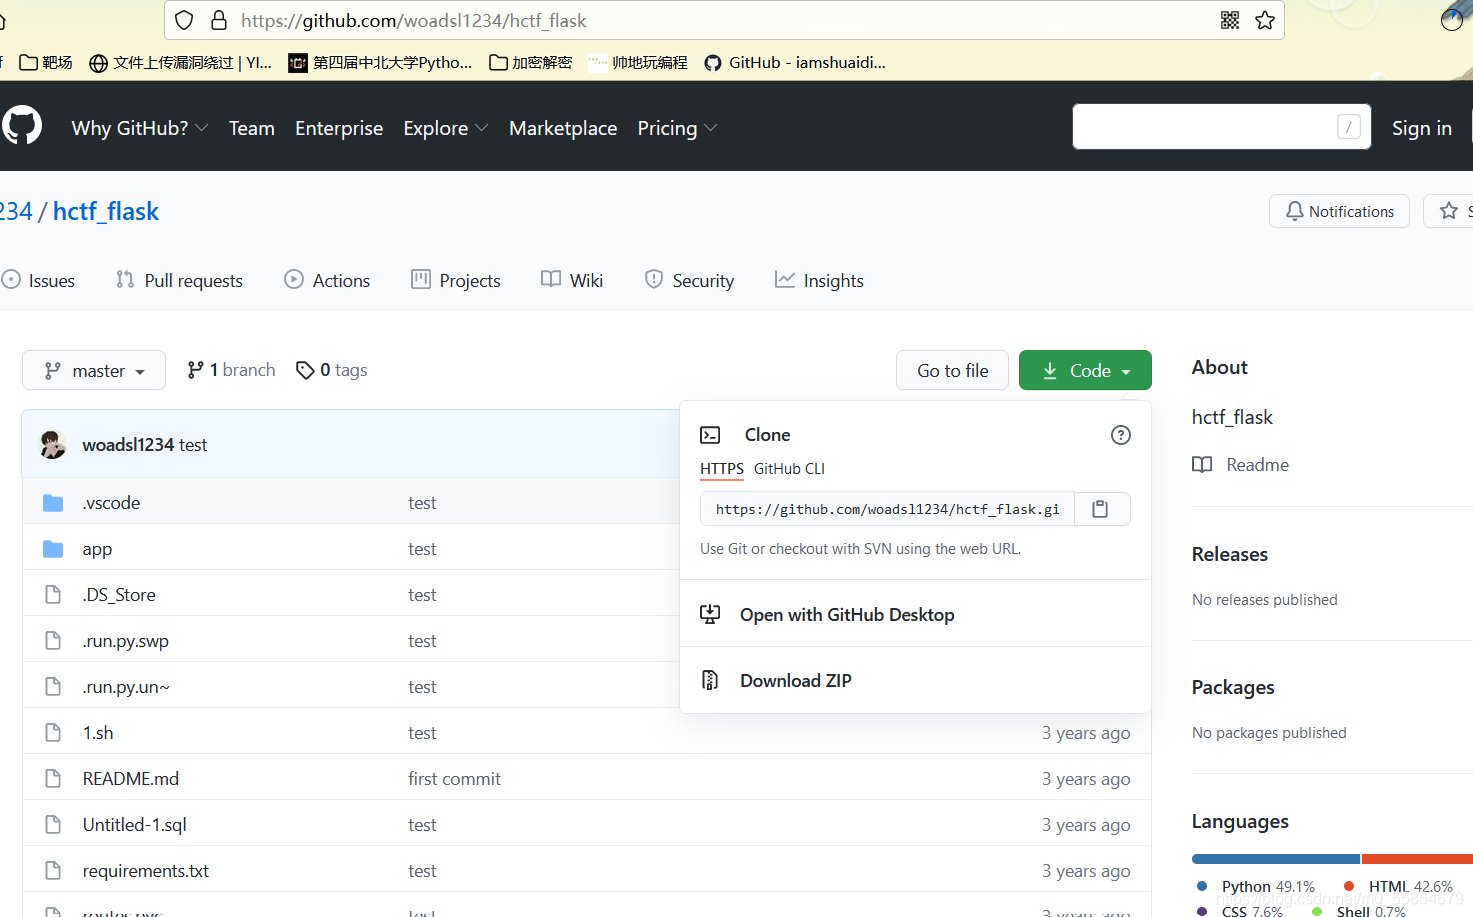Click the browser address bar URL
The height and width of the screenshot is (917, 1473).
(x=414, y=20)
